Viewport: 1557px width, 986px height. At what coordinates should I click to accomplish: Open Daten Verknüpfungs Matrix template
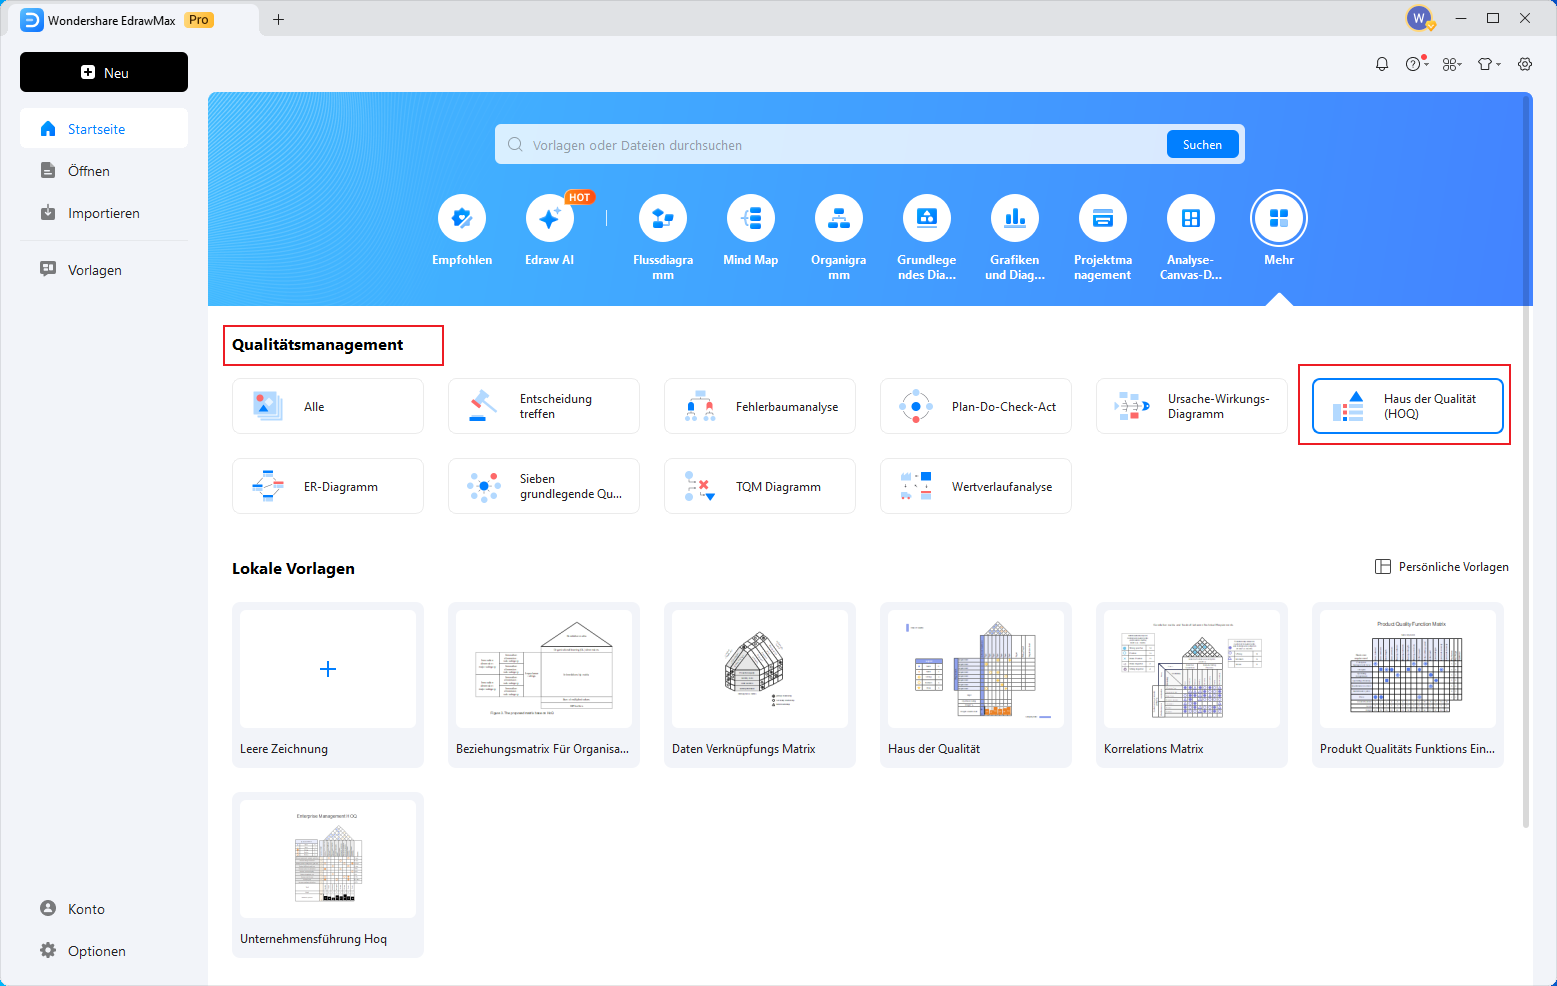760,685
